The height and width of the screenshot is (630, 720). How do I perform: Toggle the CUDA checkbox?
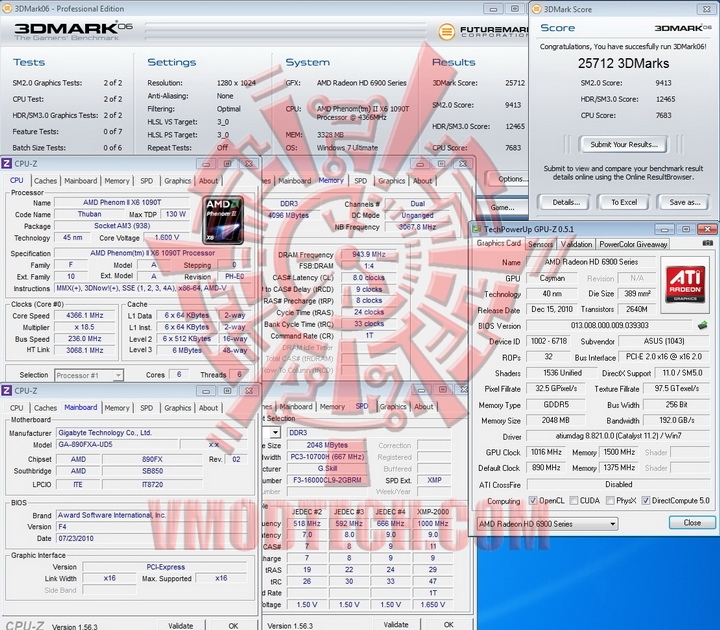pyautogui.click(x=574, y=501)
